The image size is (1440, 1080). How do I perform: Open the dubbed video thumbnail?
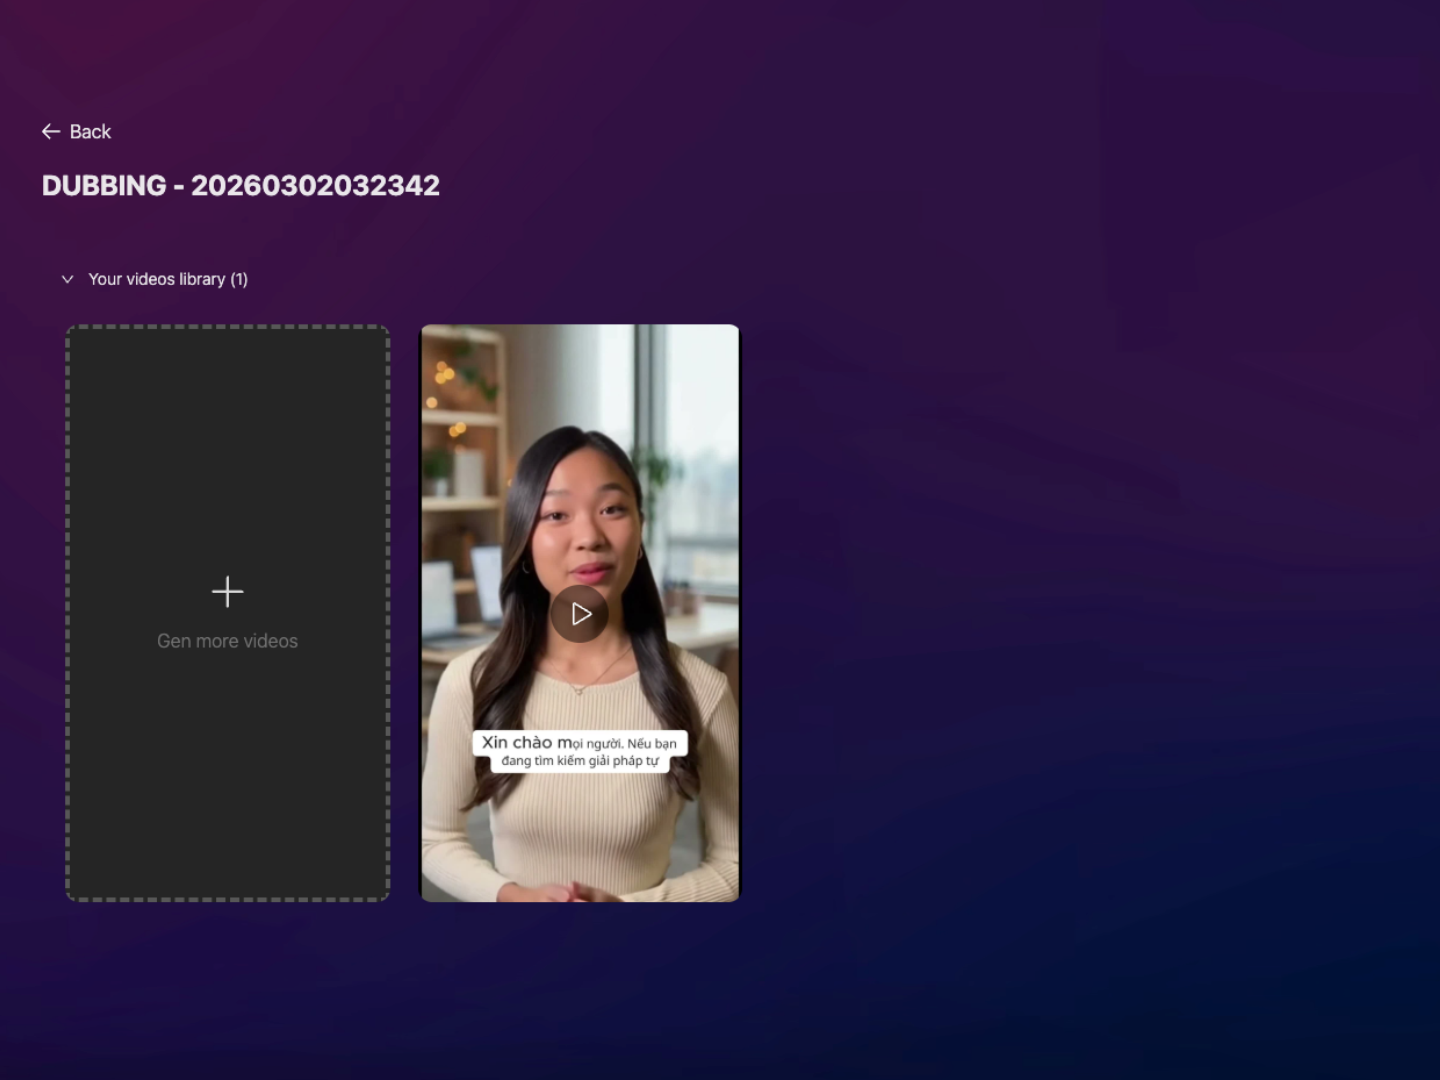(580, 450)
